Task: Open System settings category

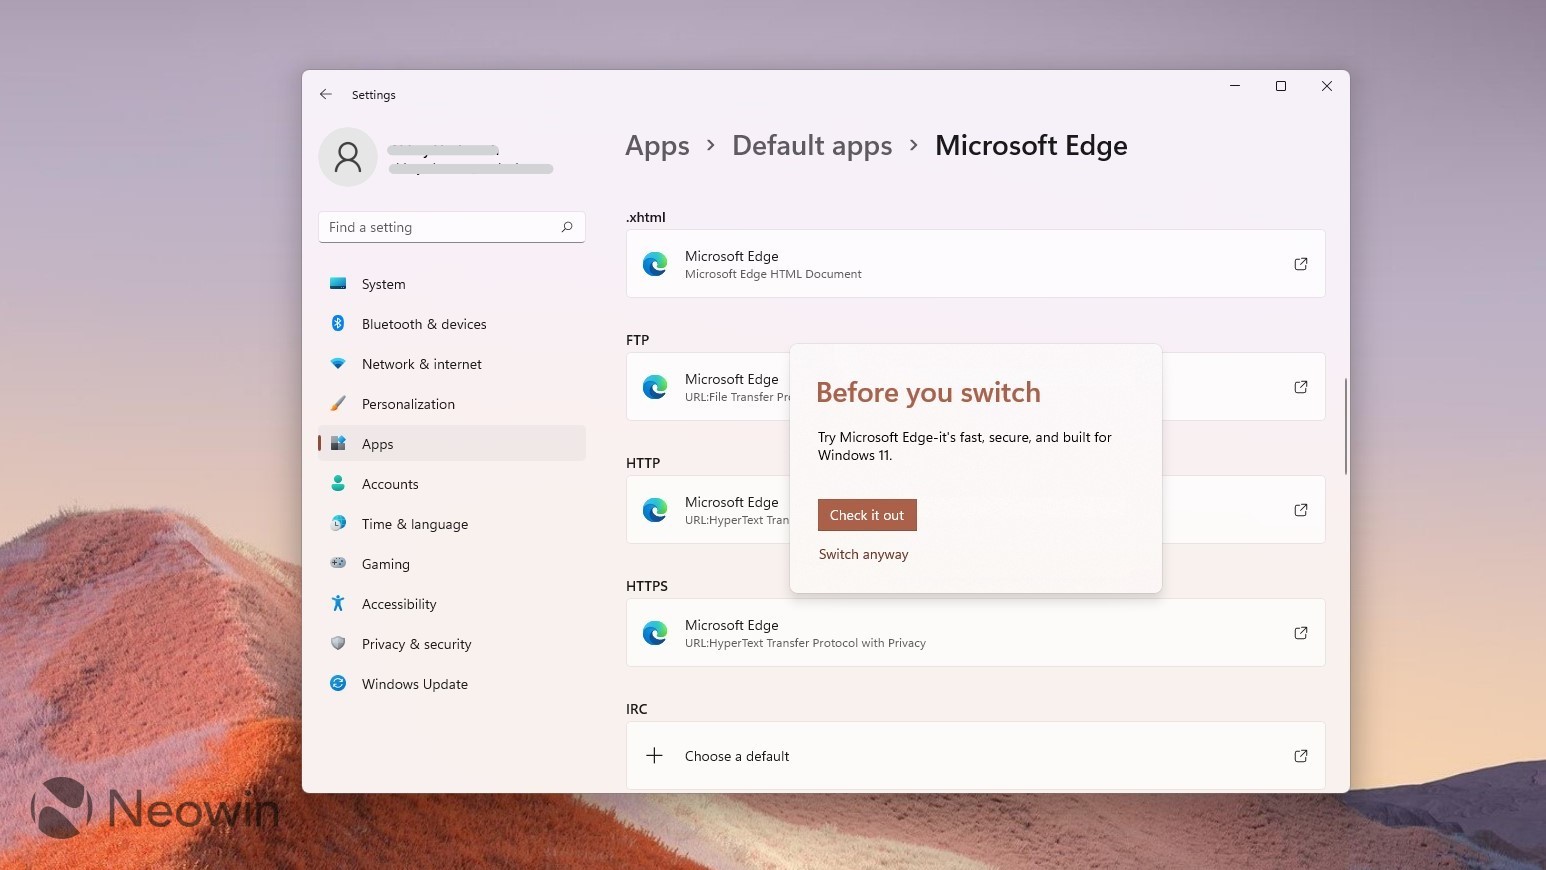Action: 452,284
